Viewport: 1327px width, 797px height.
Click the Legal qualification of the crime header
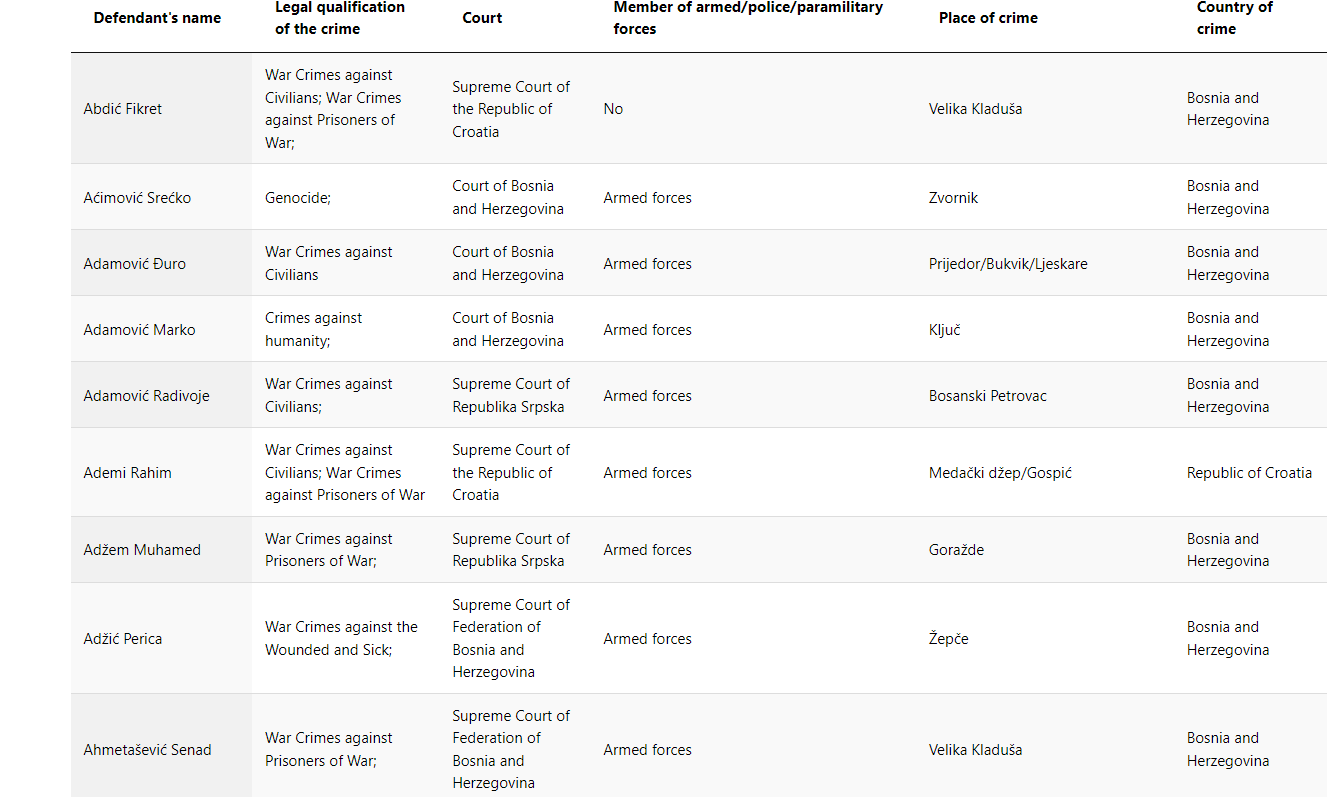point(340,18)
